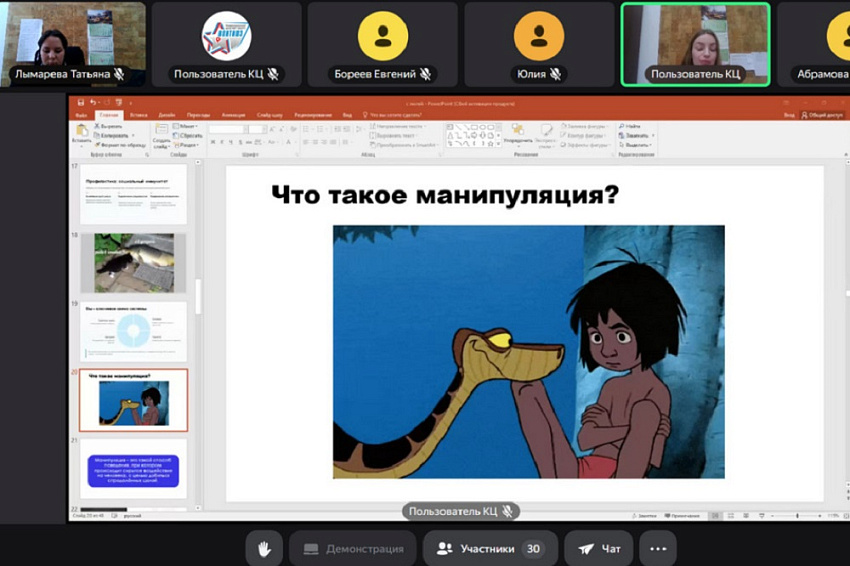
Task: Select Юлия's participant video tile
Action: (539, 40)
